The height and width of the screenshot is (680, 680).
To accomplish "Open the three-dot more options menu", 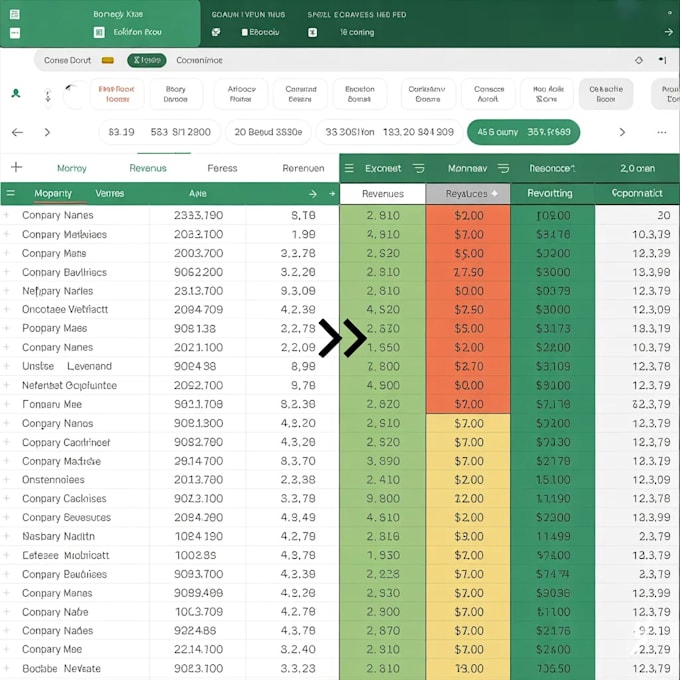I will pyautogui.click(x=662, y=132).
